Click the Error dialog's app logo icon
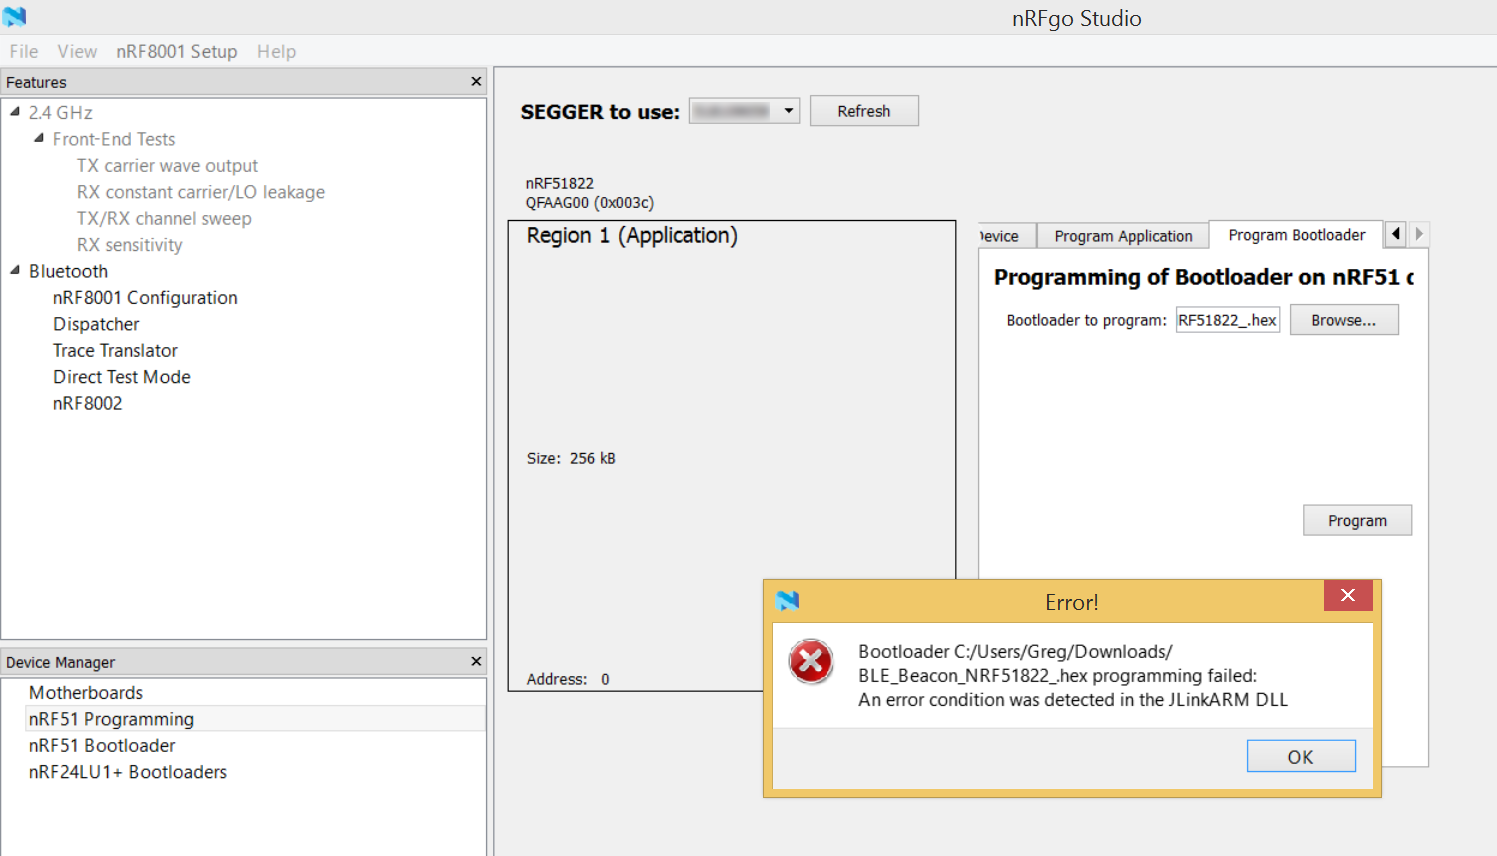Image resolution: width=1497 pixels, height=856 pixels. [x=788, y=601]
